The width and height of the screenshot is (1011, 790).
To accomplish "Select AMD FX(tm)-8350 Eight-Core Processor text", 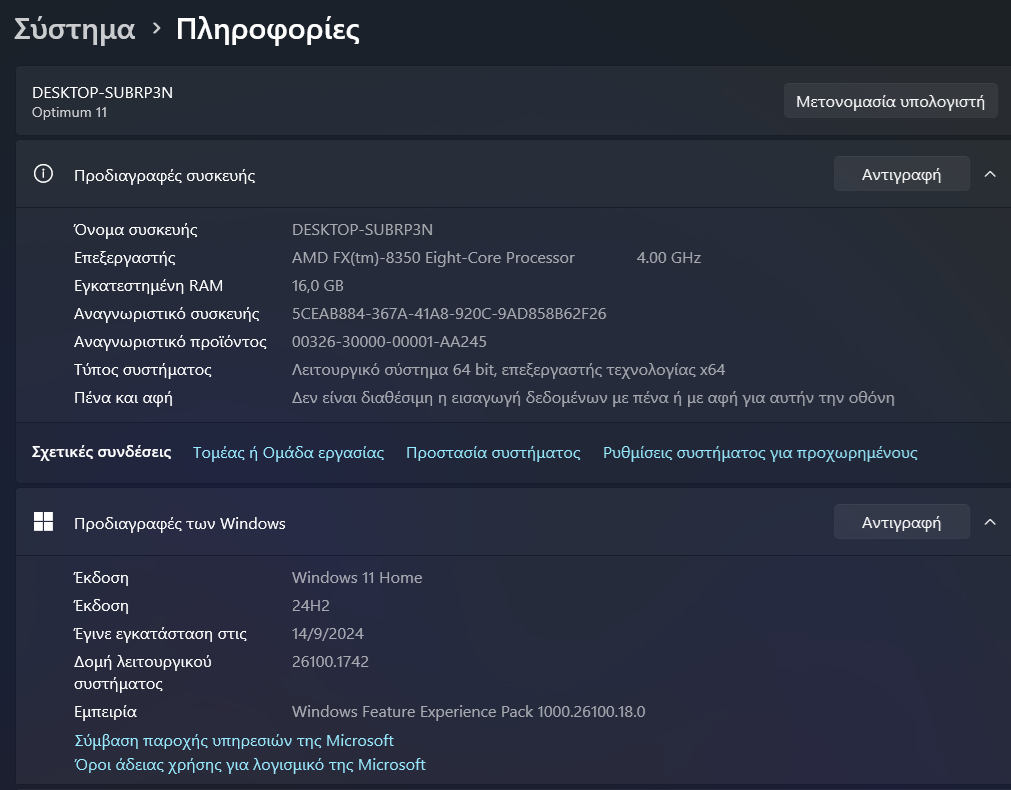I will [x=433, y=257].
